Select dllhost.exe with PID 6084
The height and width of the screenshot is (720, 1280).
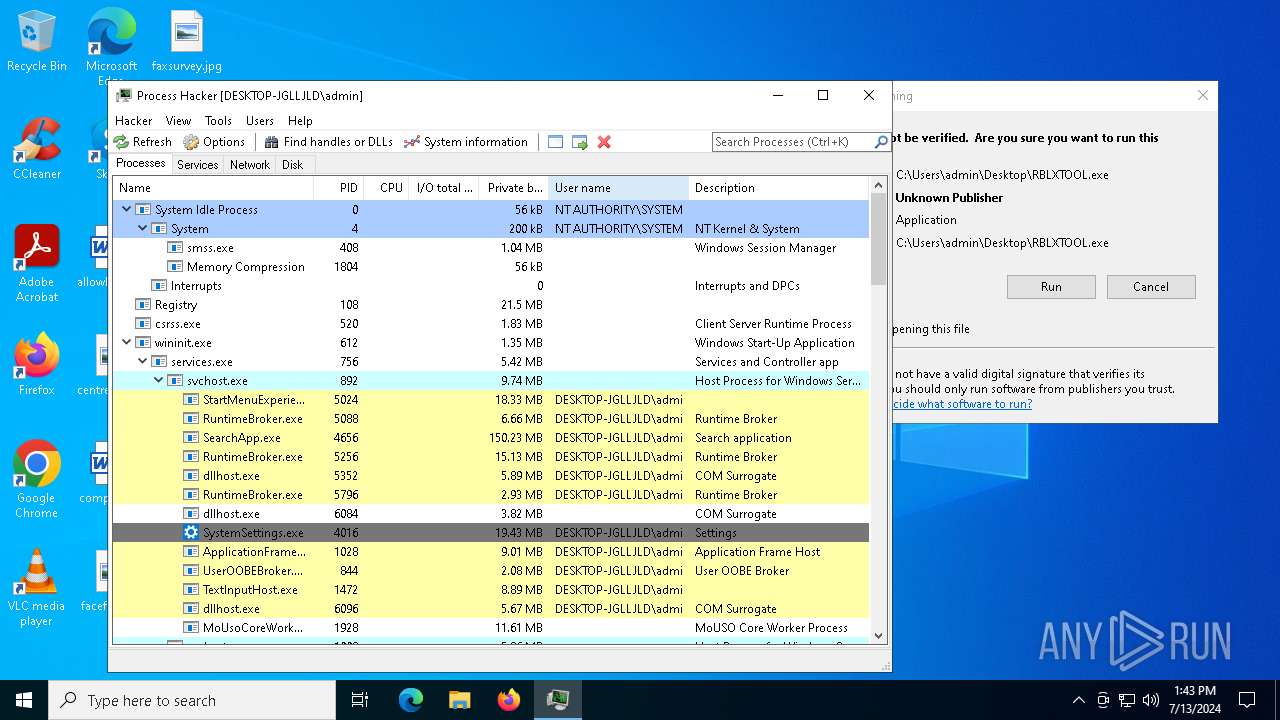tap(490, 514)
